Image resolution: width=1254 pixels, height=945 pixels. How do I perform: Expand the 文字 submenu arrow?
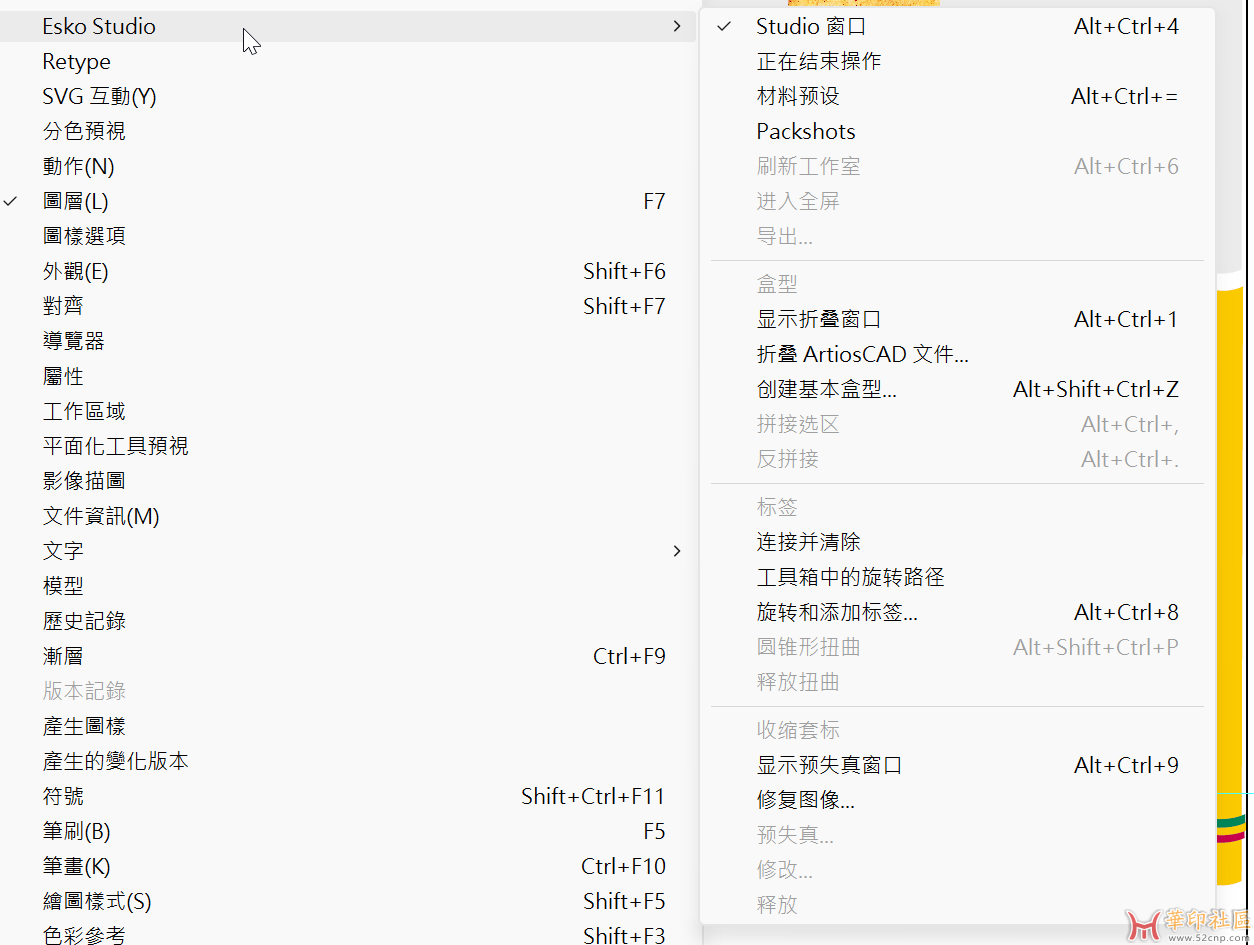point(677,551)
